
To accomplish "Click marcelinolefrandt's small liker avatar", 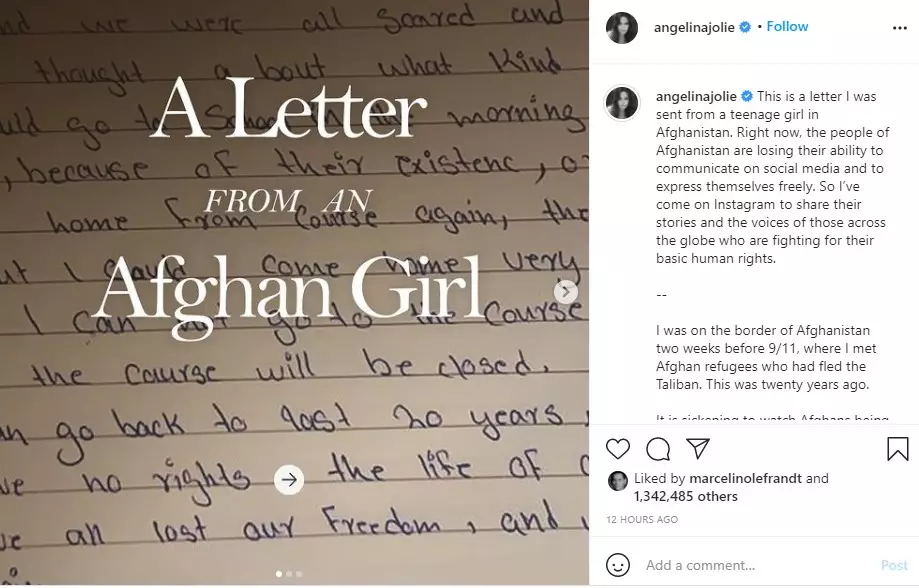I will click(617, 480).
